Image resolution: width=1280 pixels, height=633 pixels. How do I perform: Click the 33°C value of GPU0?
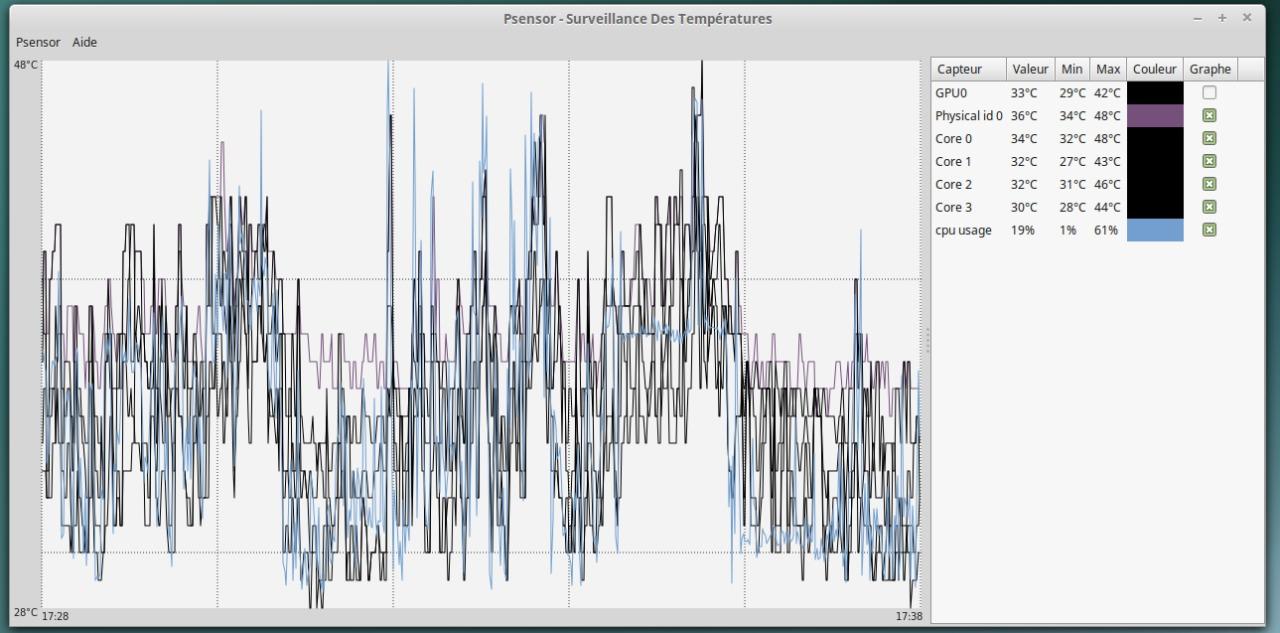pyautogui.click(x=1024, y=93)
